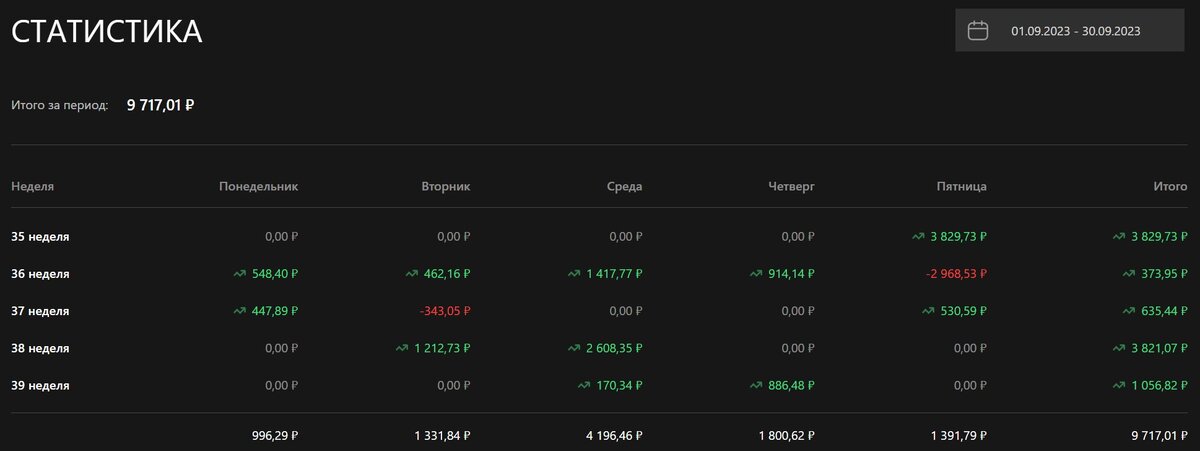1200x451 pixels.
Task: Click the trend arrow next to 170,34 ₽
Action: 585,385
